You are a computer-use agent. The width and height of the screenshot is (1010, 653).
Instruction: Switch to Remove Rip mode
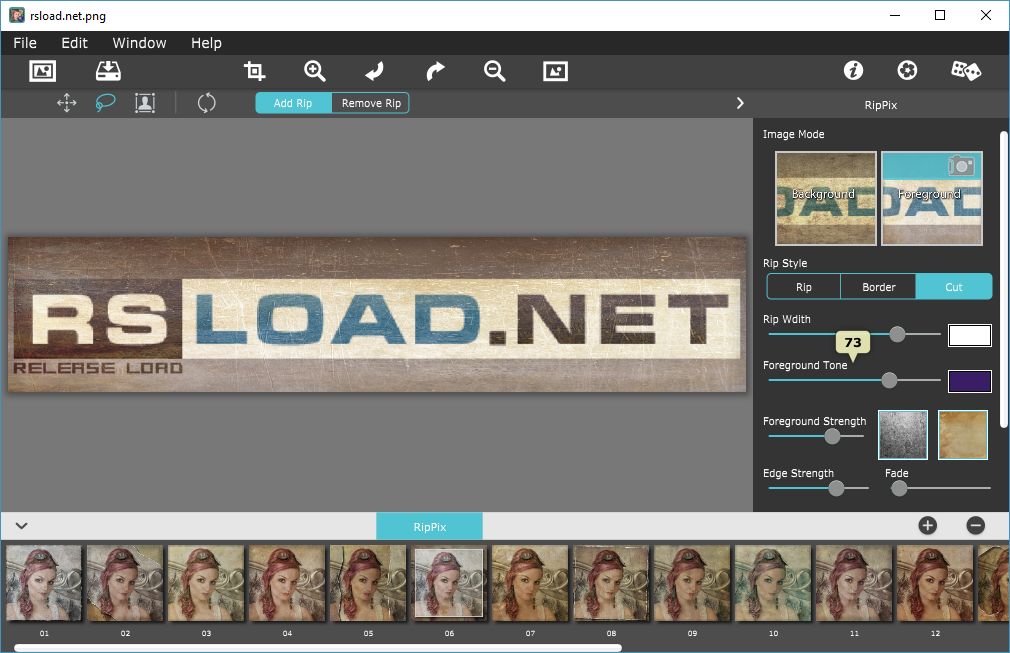coord(371,103)
